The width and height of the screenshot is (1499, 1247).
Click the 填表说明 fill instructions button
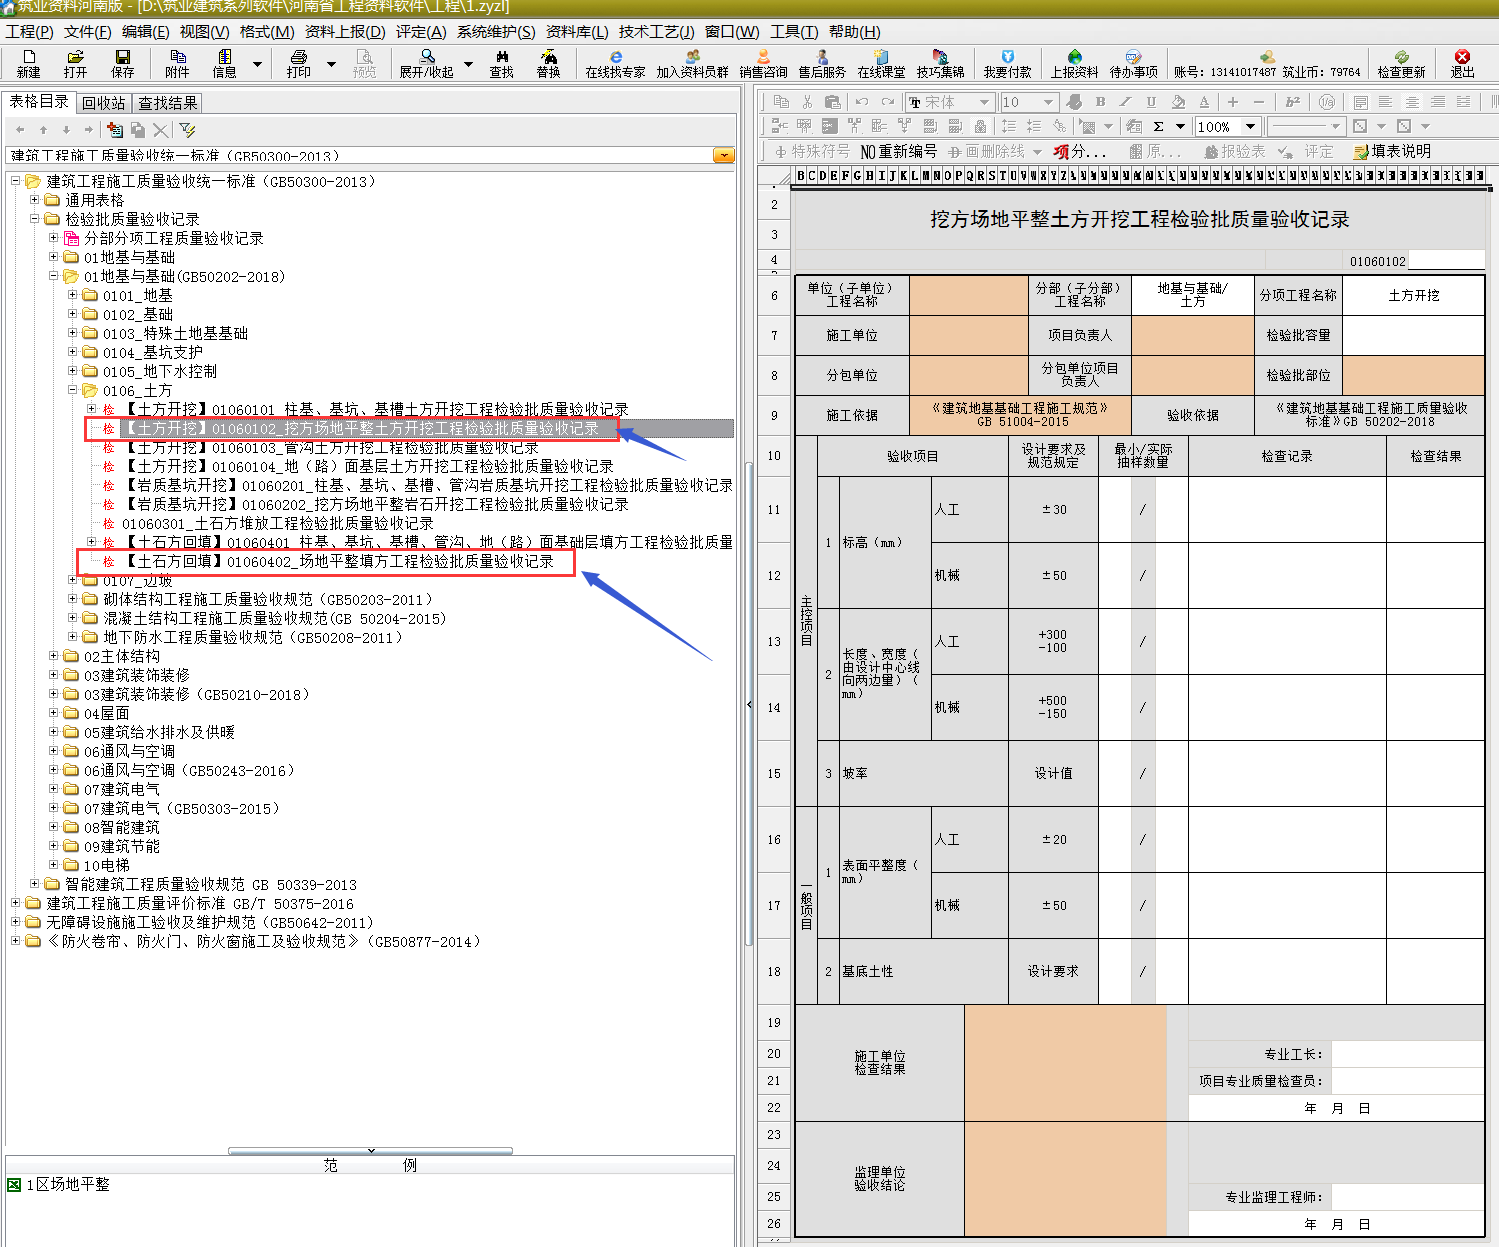(1392, 151)
